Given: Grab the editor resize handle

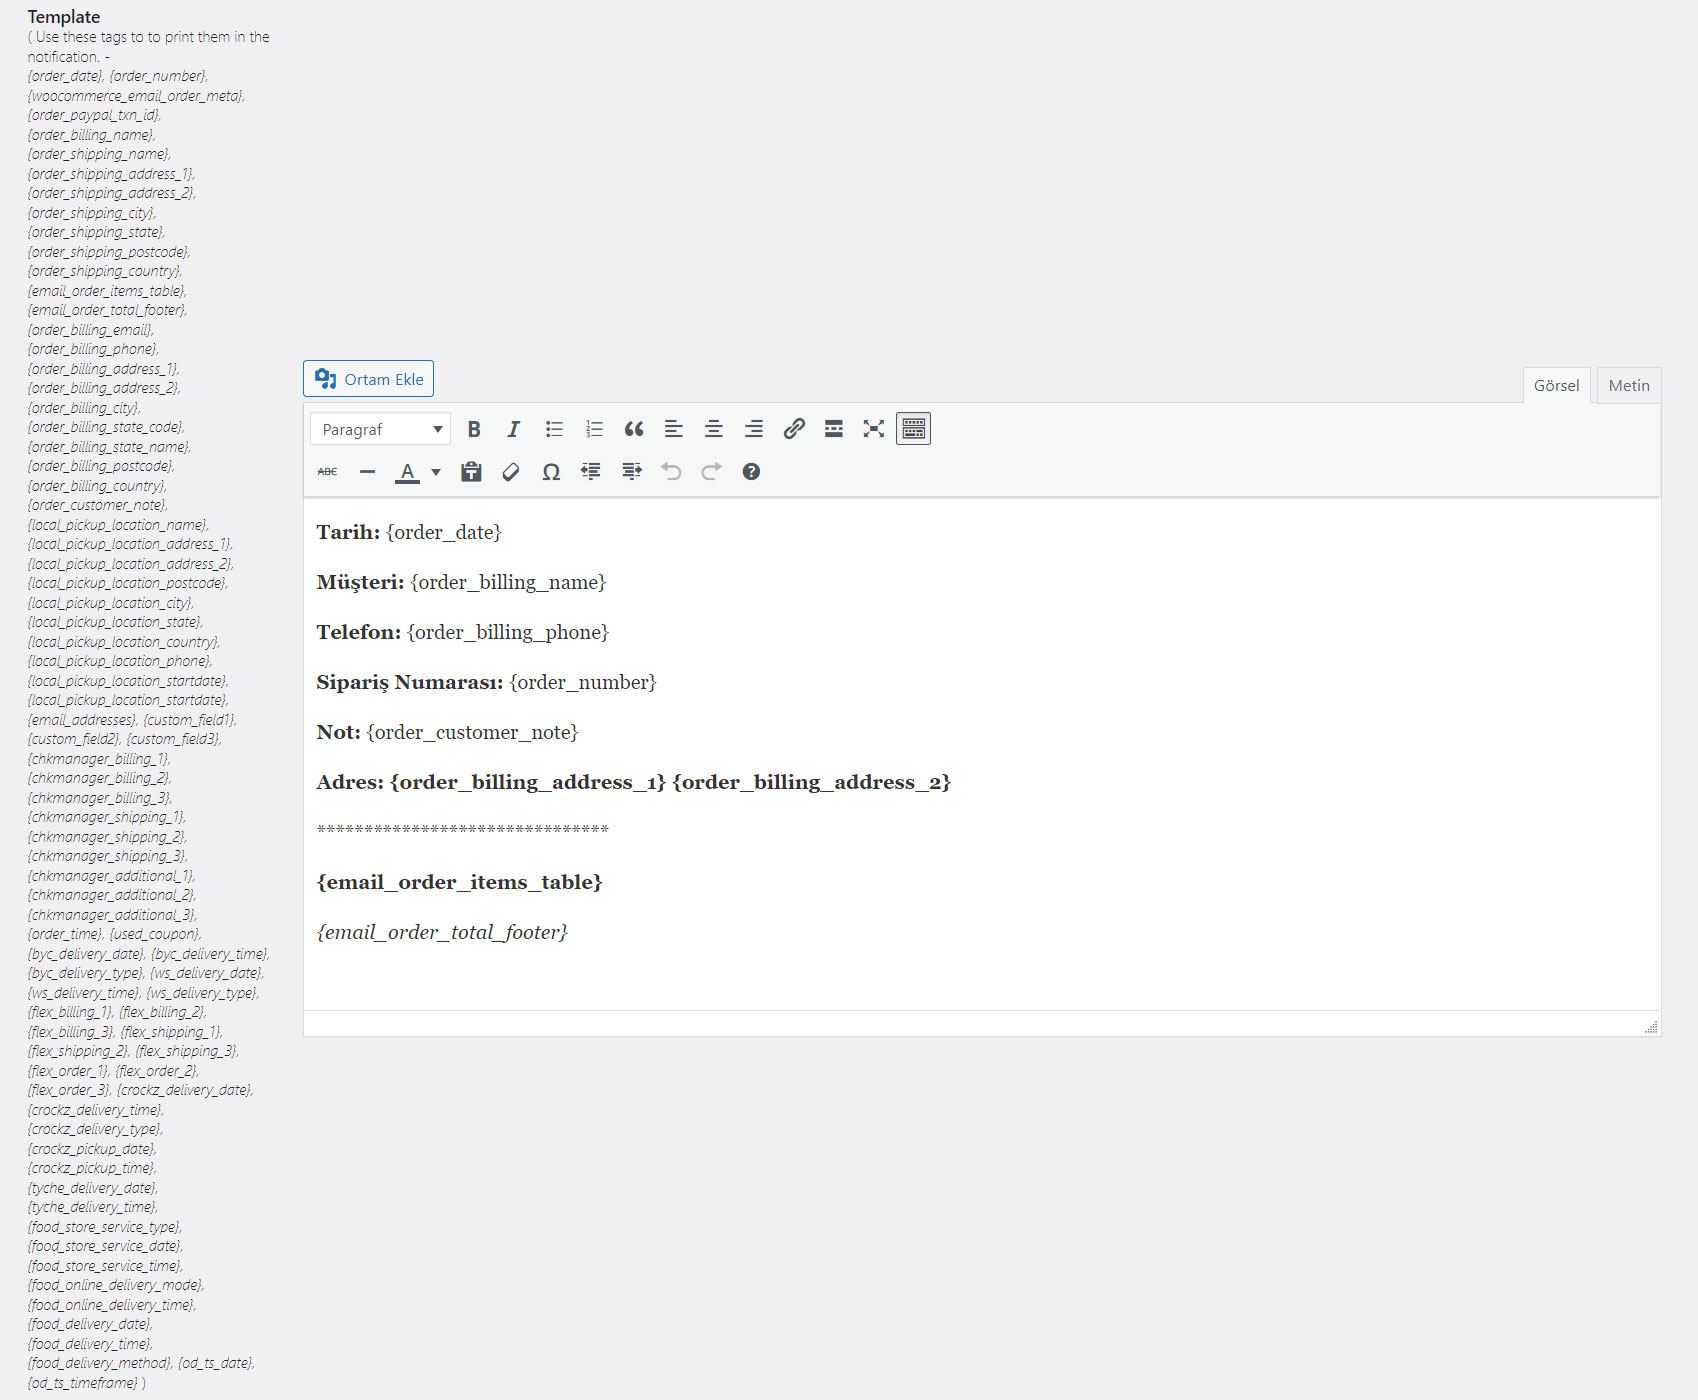Looking at the screenshot, I should click(x=1651, y=1027).
